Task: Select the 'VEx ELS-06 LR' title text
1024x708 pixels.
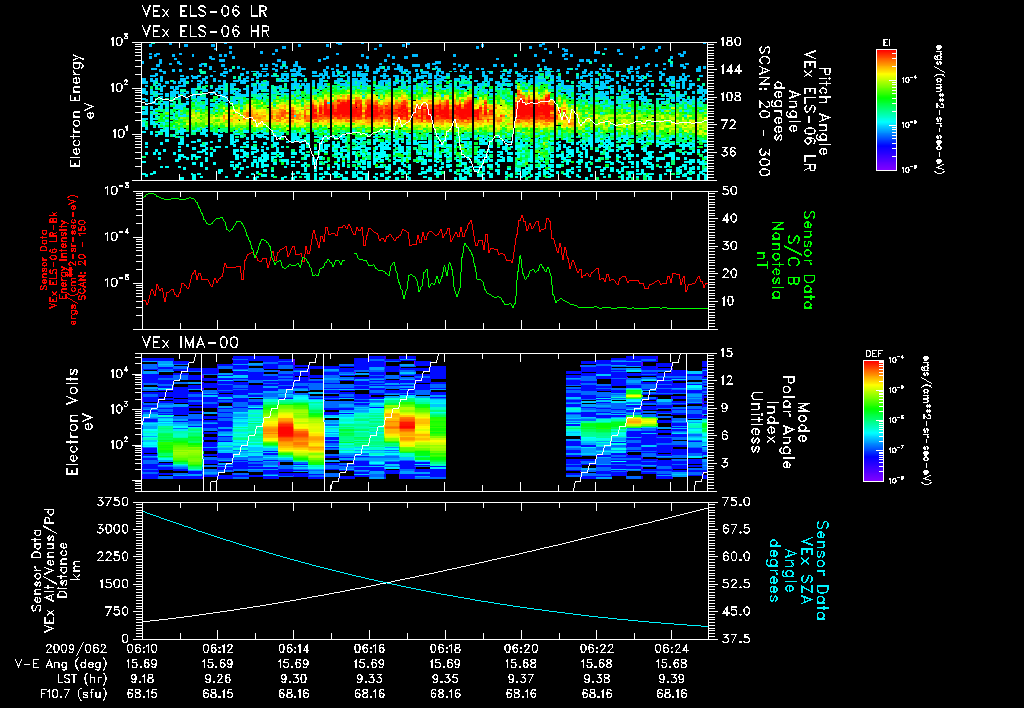Action: [204, 12]
